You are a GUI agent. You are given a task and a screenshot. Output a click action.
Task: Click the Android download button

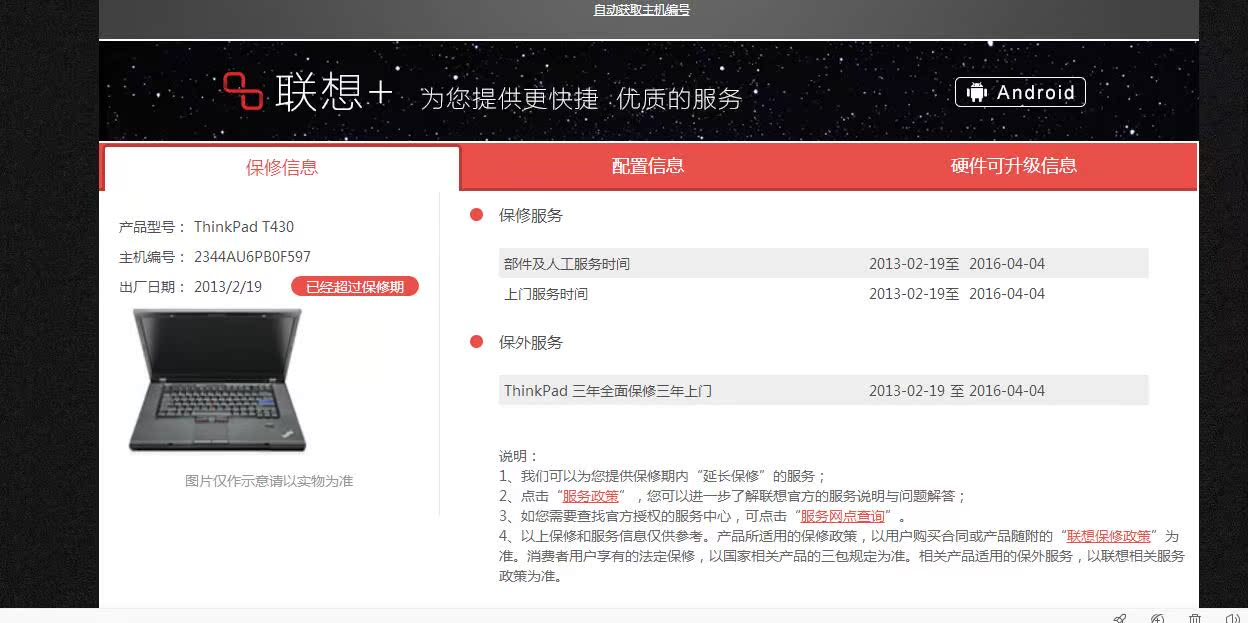tap(1020, 92)
